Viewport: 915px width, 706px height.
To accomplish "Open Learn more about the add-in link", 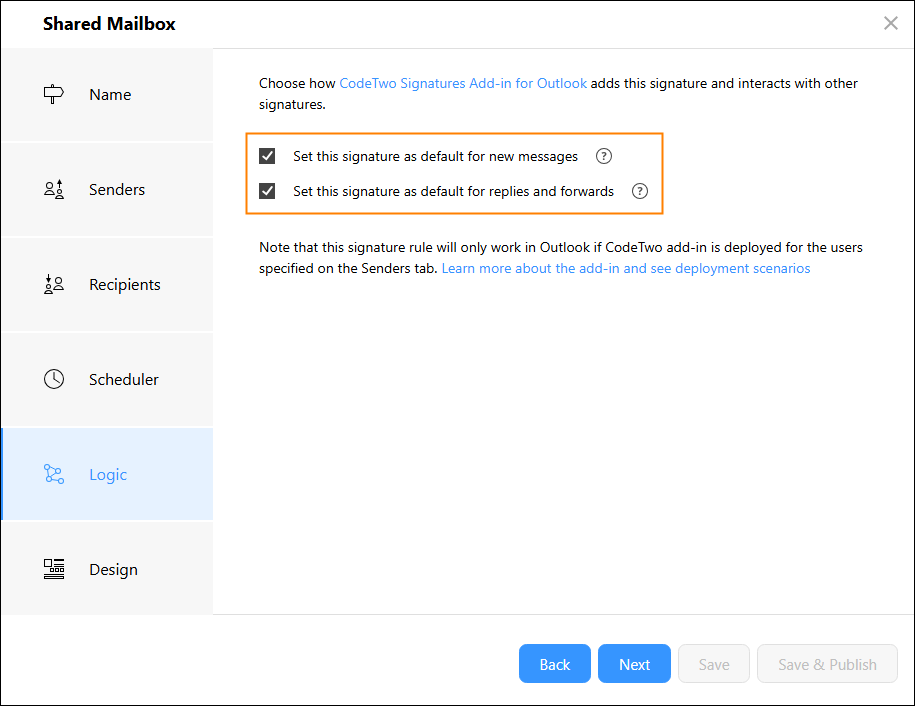I will (x=626, y=268).
